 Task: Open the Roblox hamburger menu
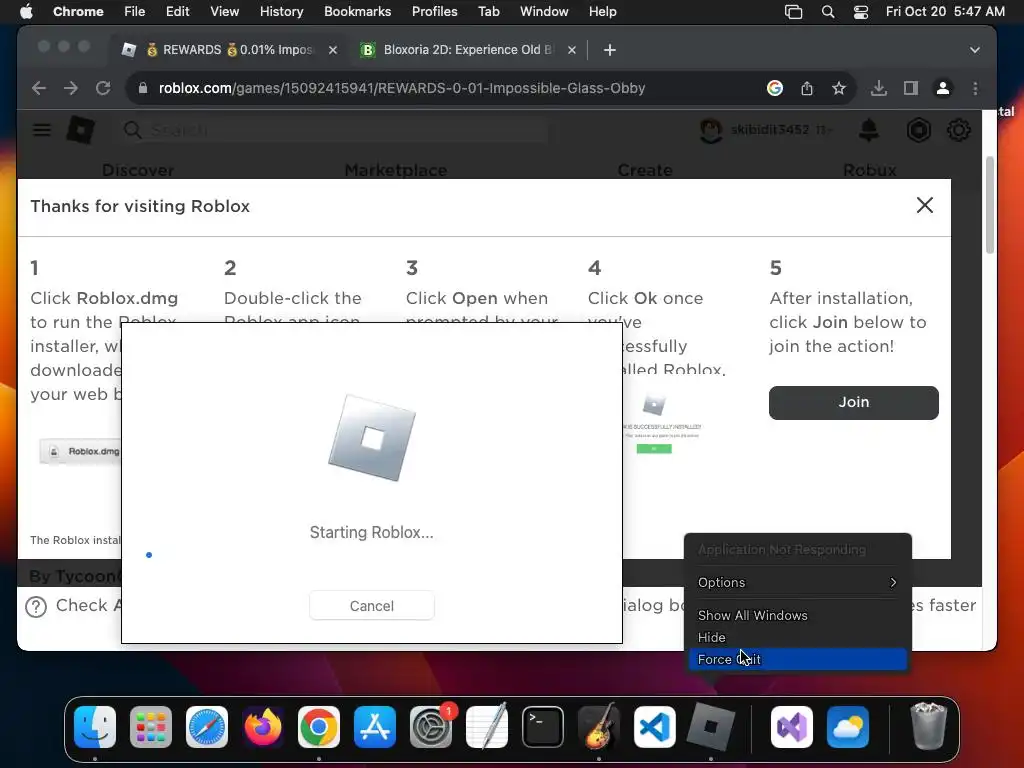[42, 130]
